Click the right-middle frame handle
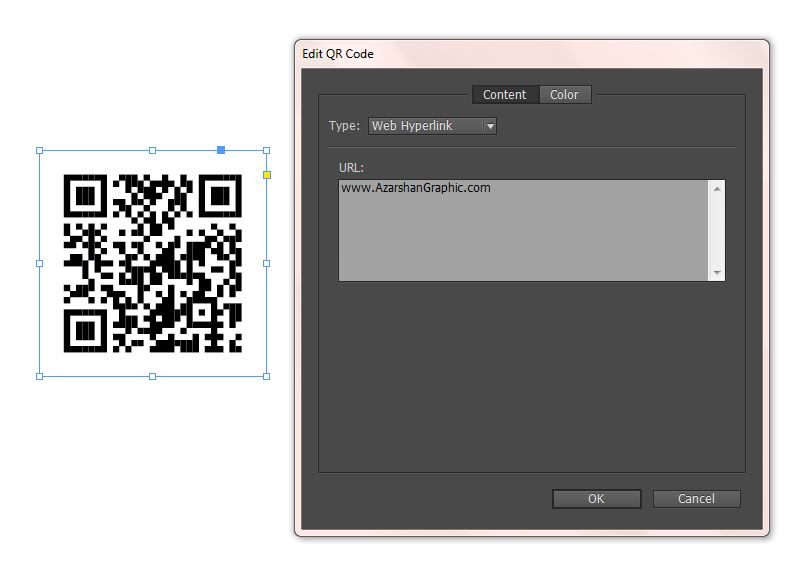Screen dimensions: 800x571 coord(266,263)
